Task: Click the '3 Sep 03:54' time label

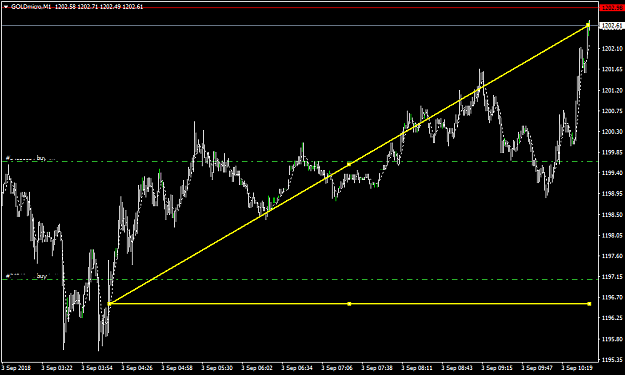Action: 97,368
